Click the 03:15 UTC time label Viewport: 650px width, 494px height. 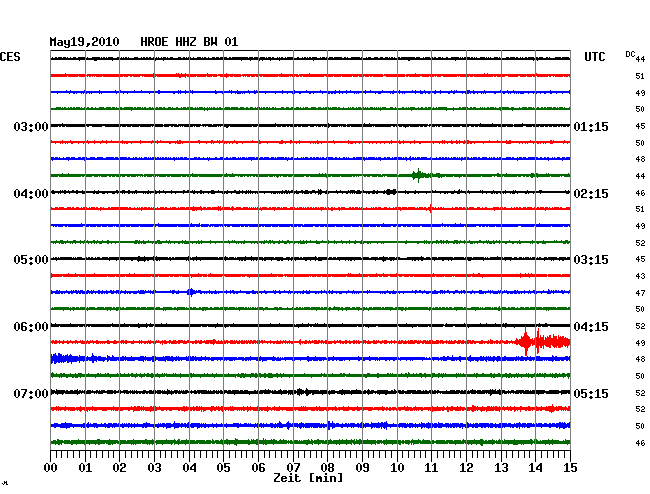tap(591, 260)
